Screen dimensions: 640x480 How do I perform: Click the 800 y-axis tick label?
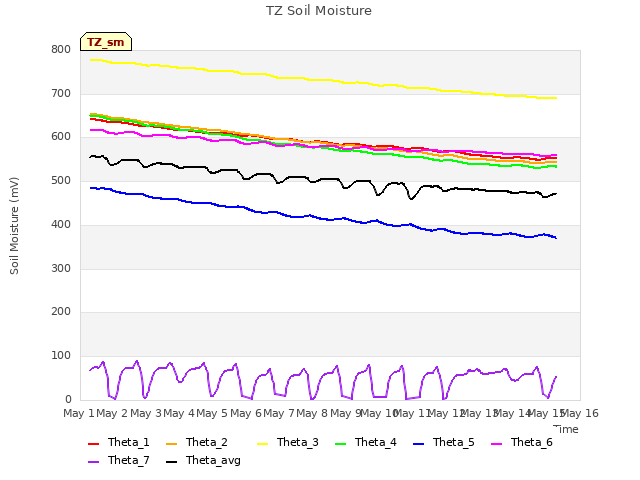(61, 50)
